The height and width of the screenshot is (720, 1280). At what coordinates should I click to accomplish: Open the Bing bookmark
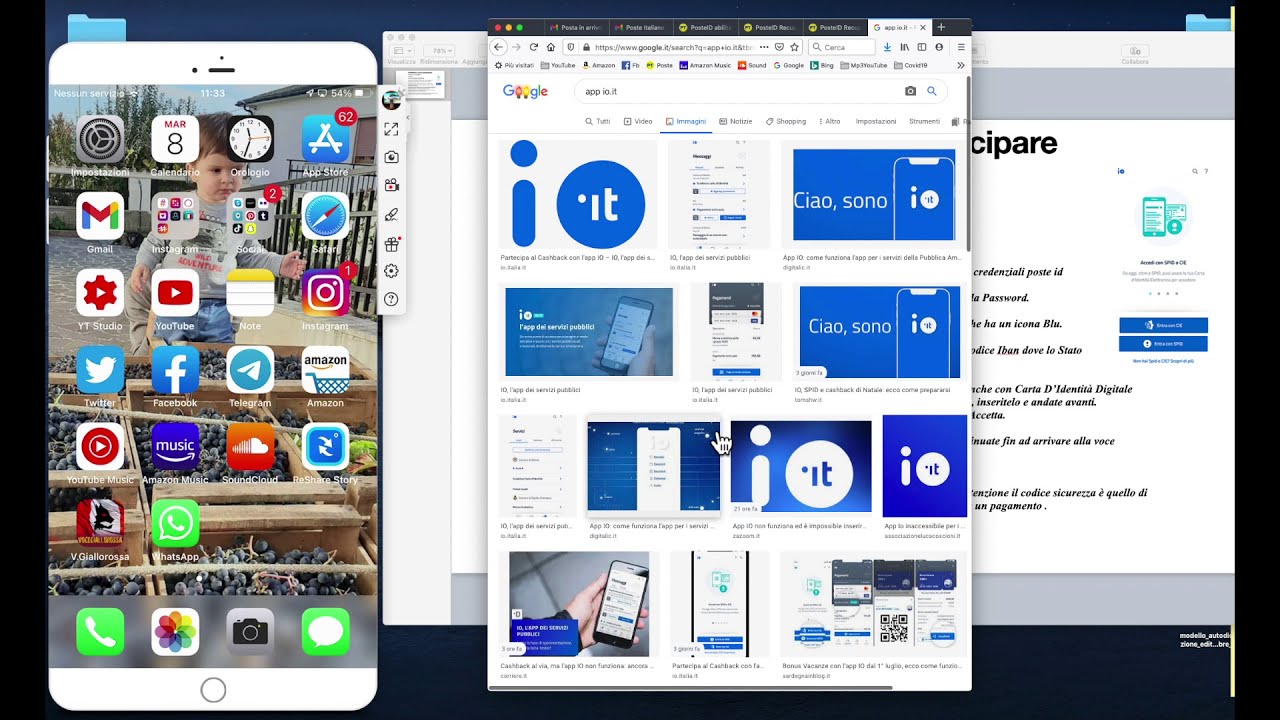click(x=821, y=65)
